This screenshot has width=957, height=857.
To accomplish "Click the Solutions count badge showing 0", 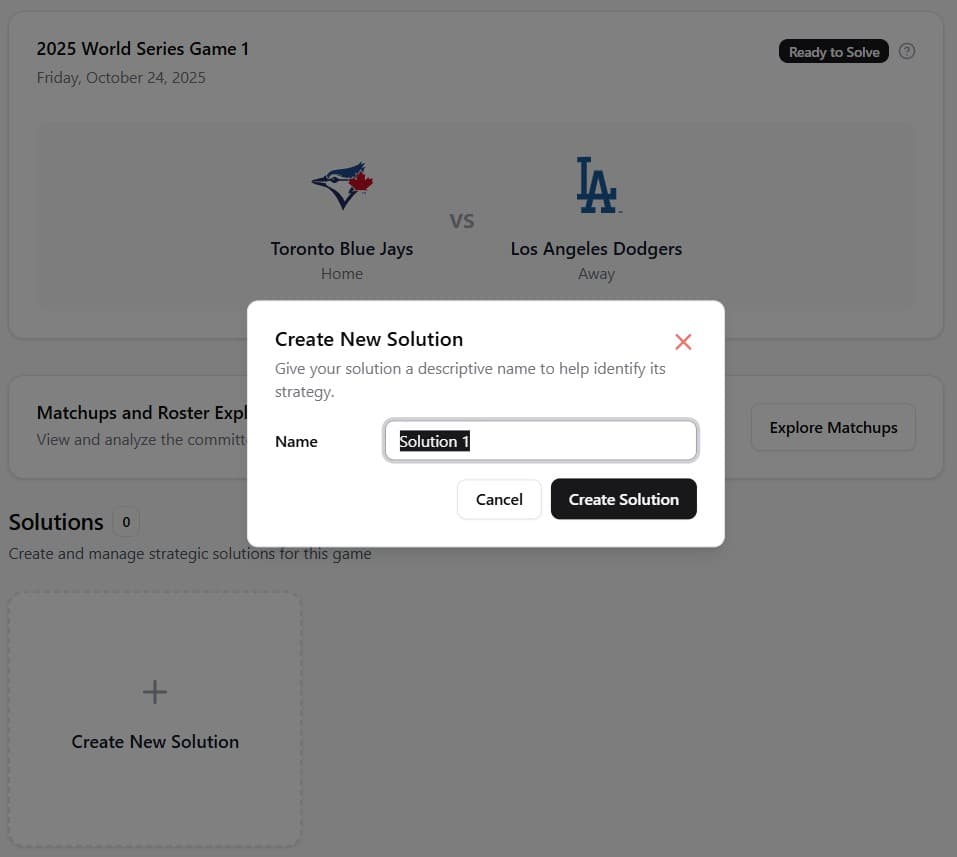I will coord(126,522).
